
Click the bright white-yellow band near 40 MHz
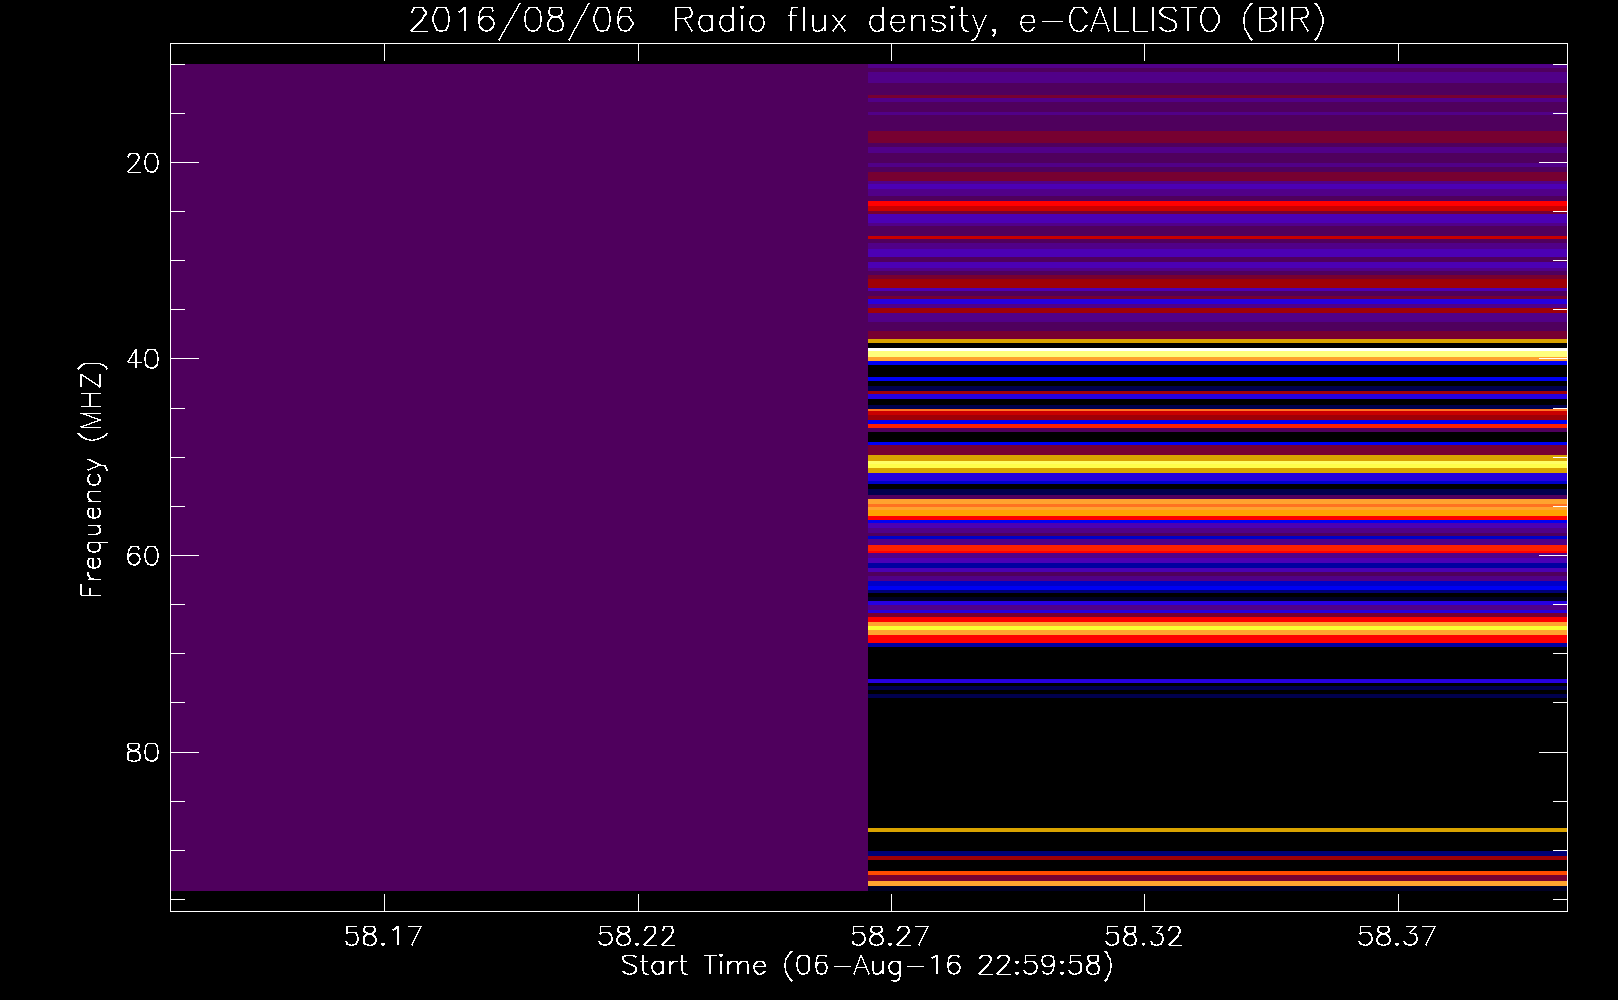pos(1217,354)
